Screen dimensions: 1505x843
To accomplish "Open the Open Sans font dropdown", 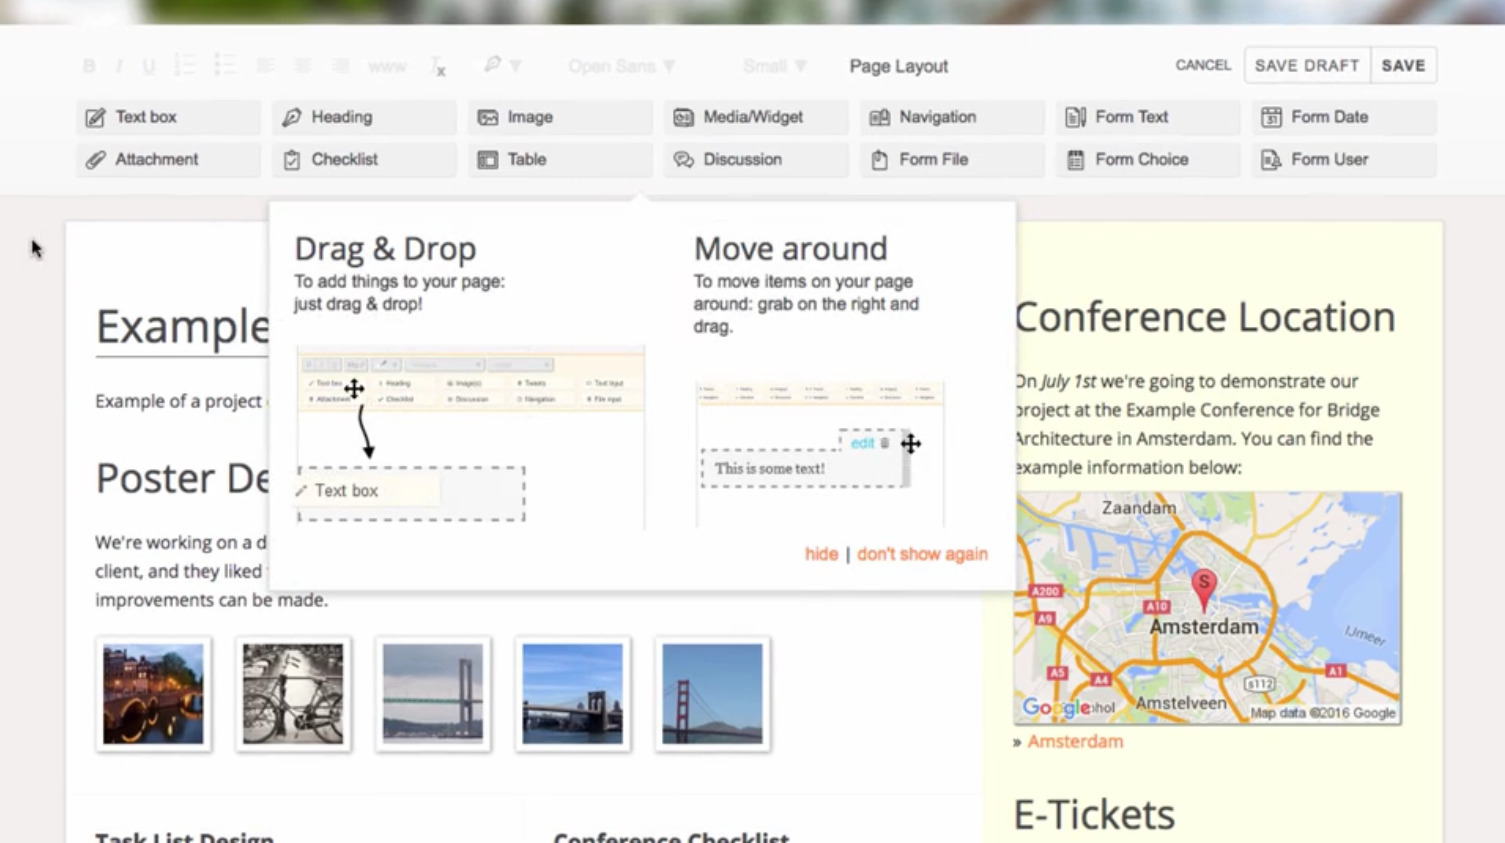I will pyautogui.click(x=622, y=66).
